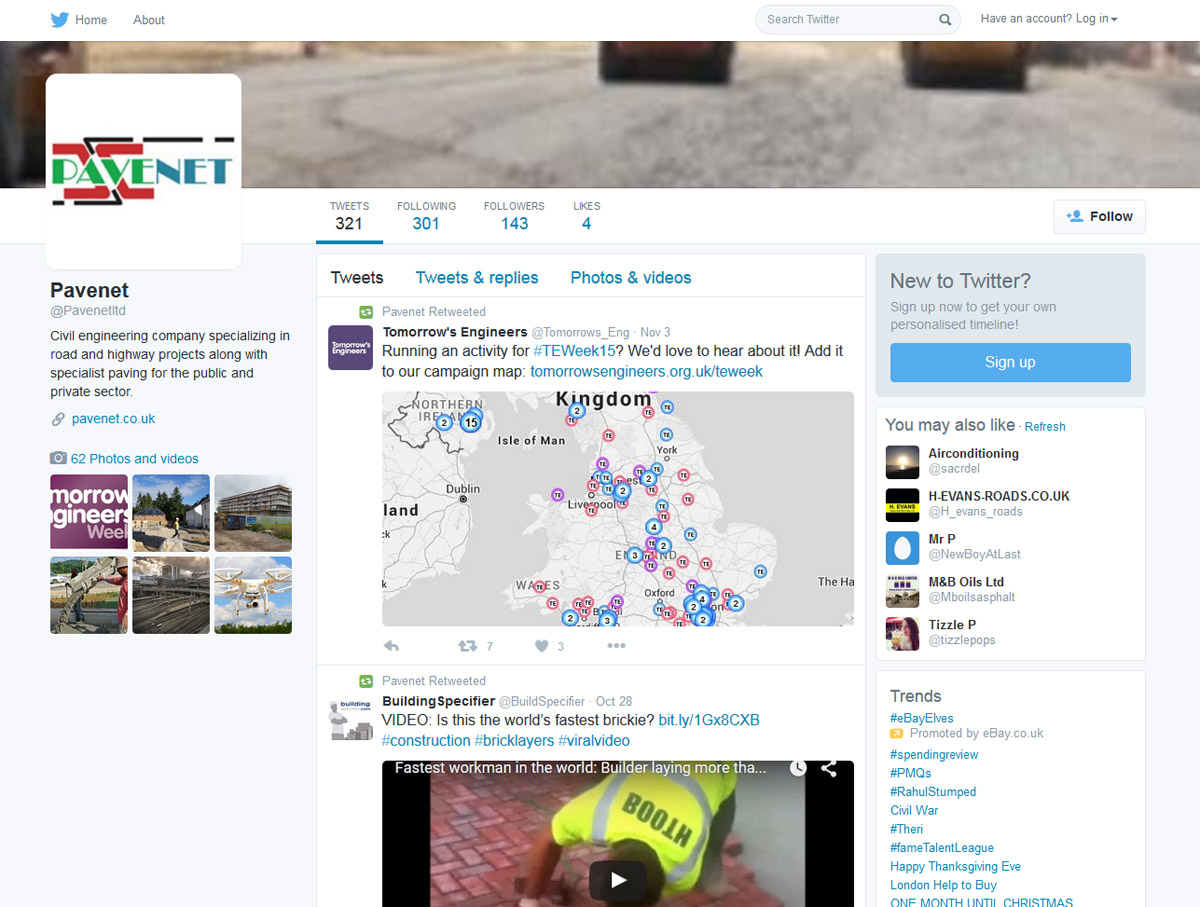This screenshot has width=1200, height=907.
Task: Open the #eBayElves trend
Action: click(922, 718)
